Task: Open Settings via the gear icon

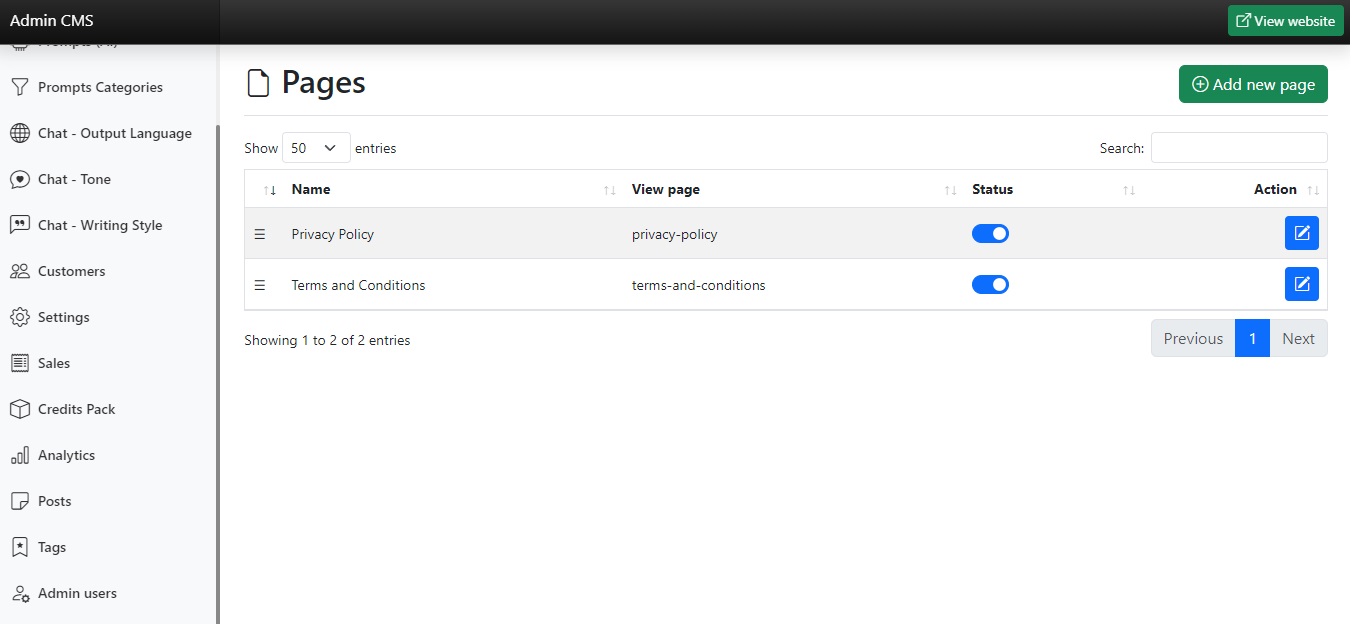Action: tap(19, 317)
